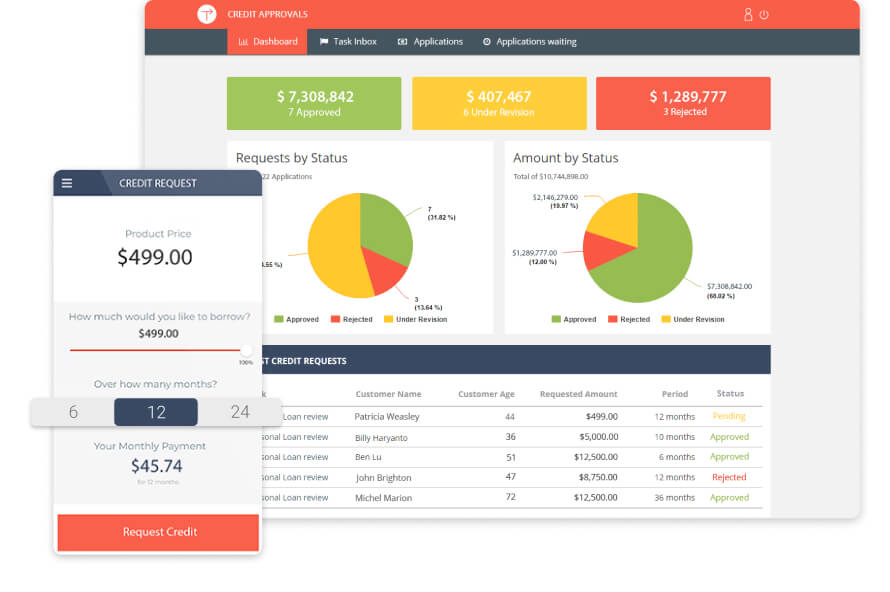
Task: Click the power logout icon
Action: coord(764,15)
